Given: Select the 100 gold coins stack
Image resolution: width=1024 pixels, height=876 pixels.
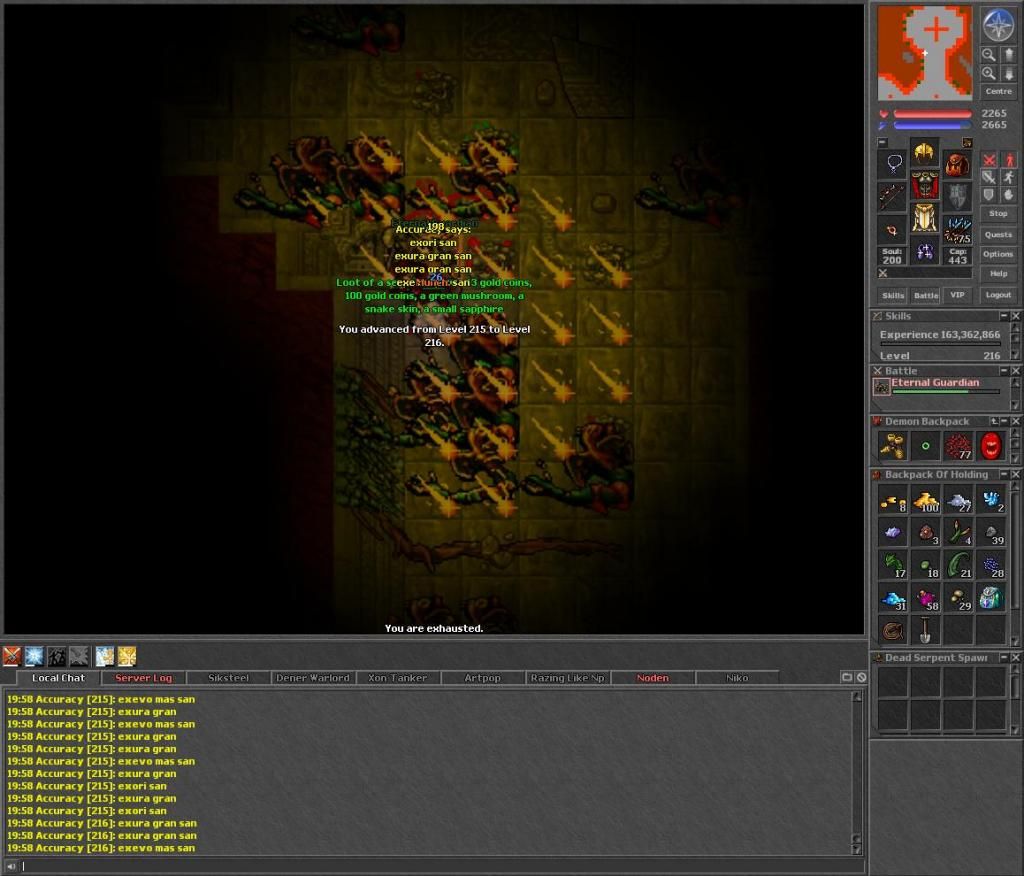Looking at the screenshot, I should coord(925,500).
